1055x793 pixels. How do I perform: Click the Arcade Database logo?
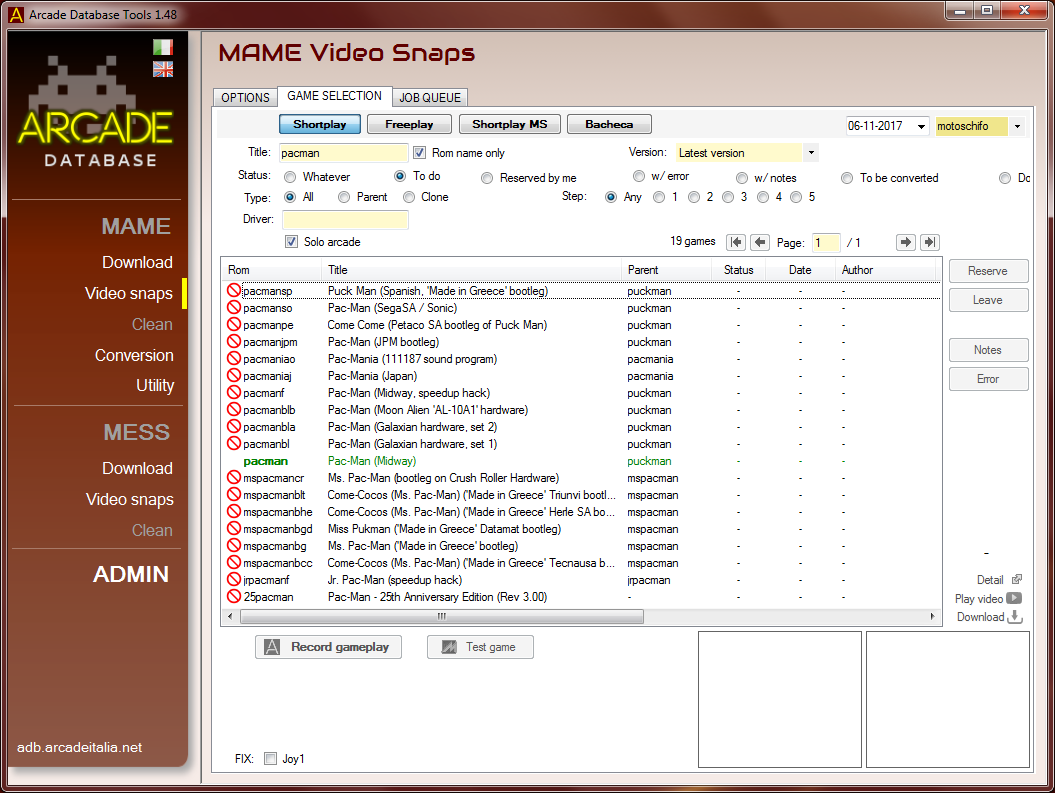pos(96,111)
